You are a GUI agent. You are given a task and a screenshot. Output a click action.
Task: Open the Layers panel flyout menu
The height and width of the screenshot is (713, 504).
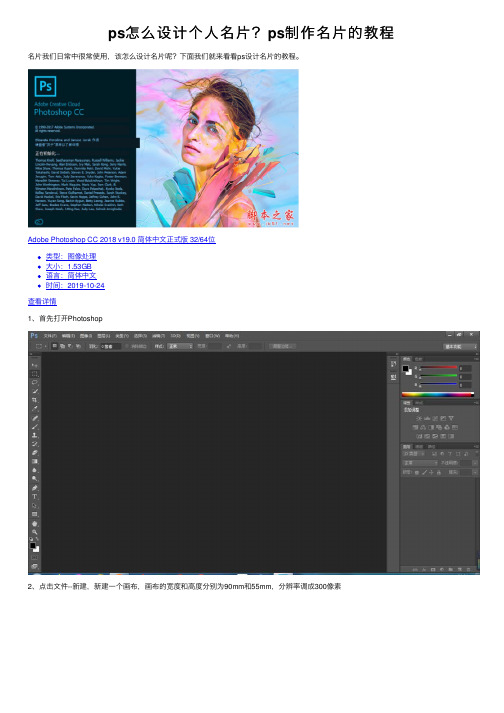476,447
